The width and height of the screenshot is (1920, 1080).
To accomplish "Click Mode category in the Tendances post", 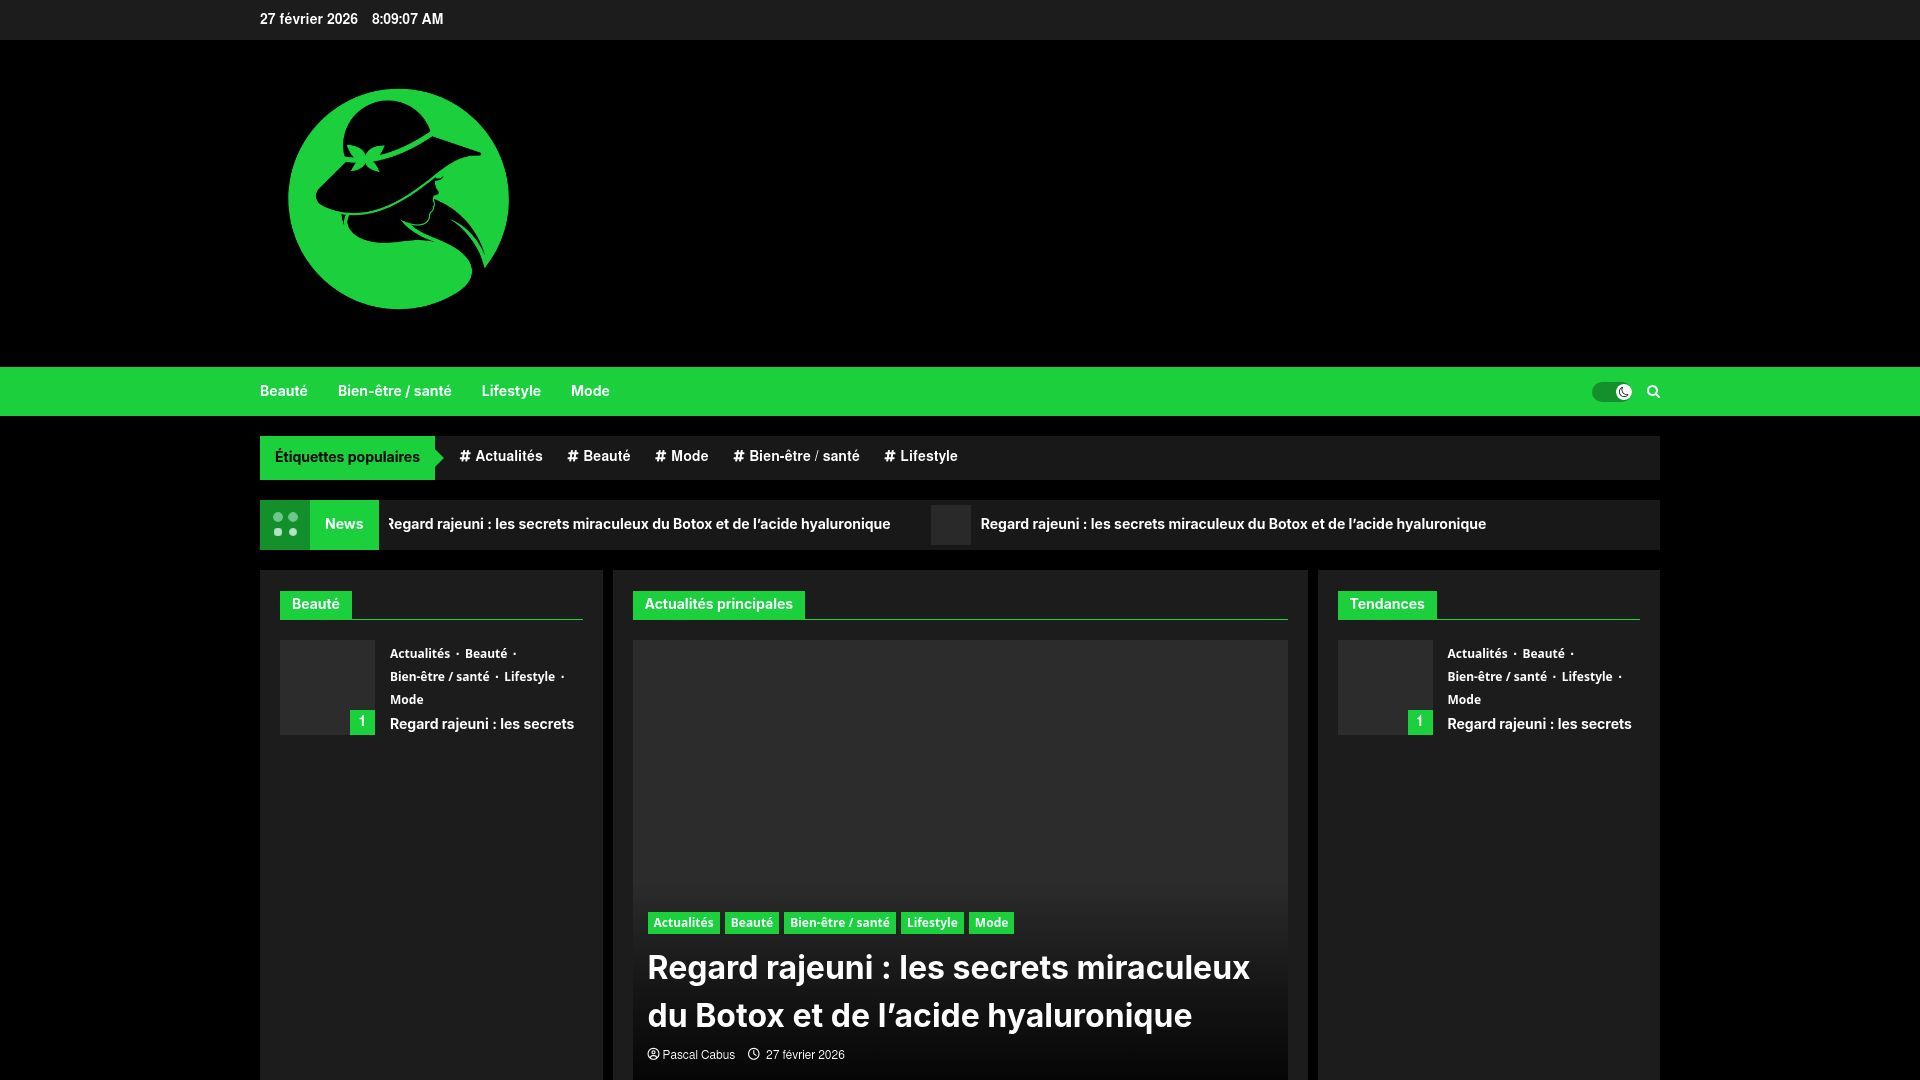I will tap(1464, 700).
